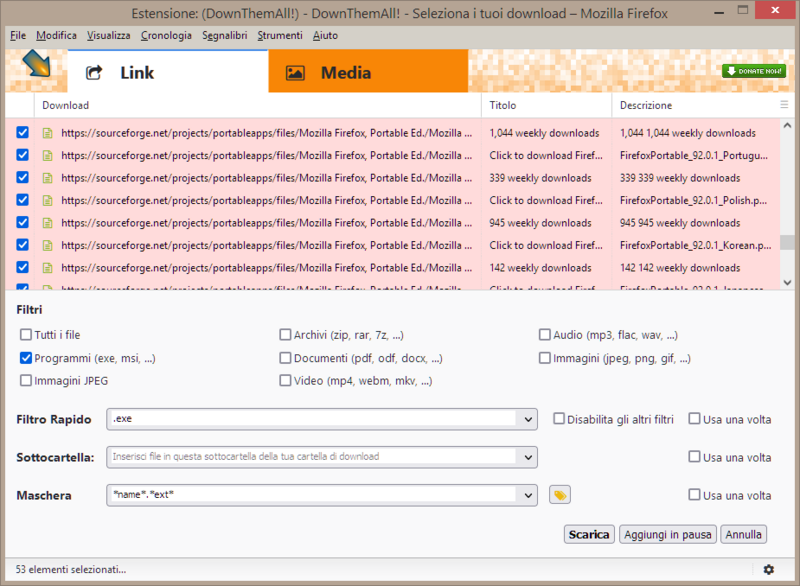The height and width of the screenshot is (586, 800).
Task: Click into the Sottocartella text field
Action: click(313, 457)
